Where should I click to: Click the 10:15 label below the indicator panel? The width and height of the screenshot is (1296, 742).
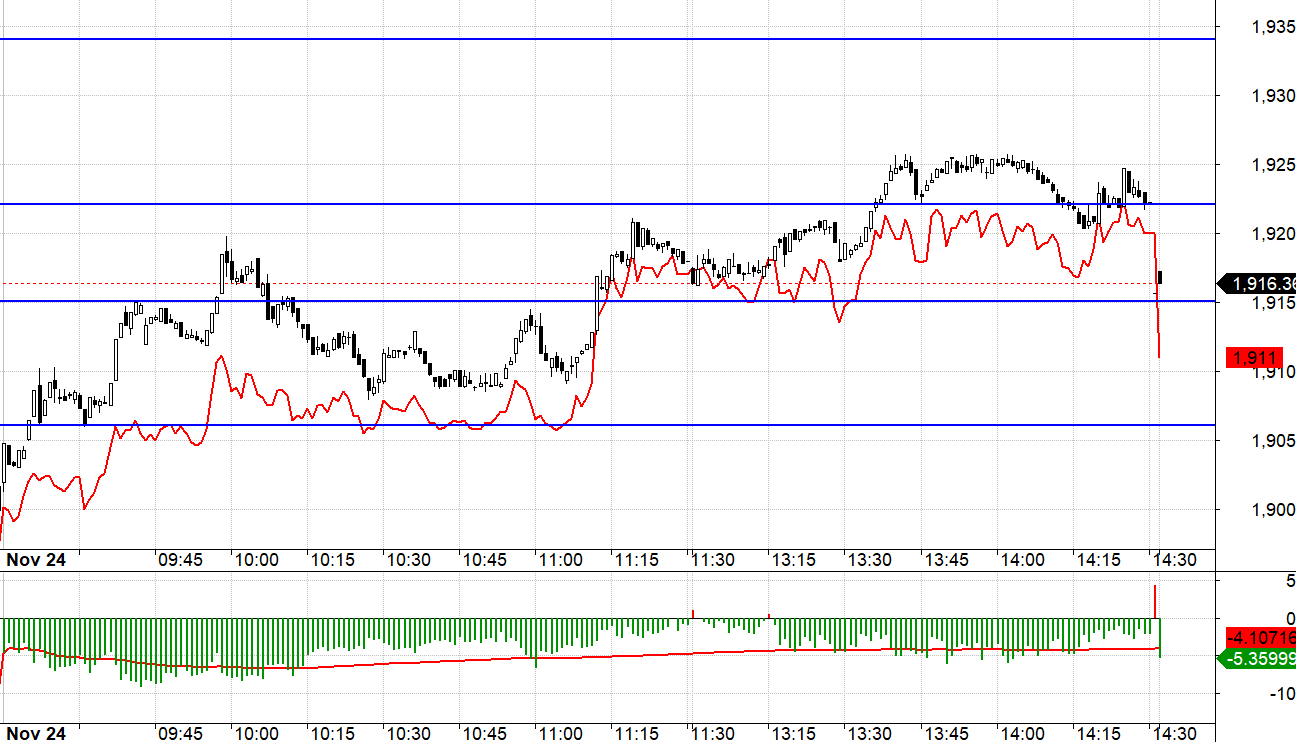[333, 733]
